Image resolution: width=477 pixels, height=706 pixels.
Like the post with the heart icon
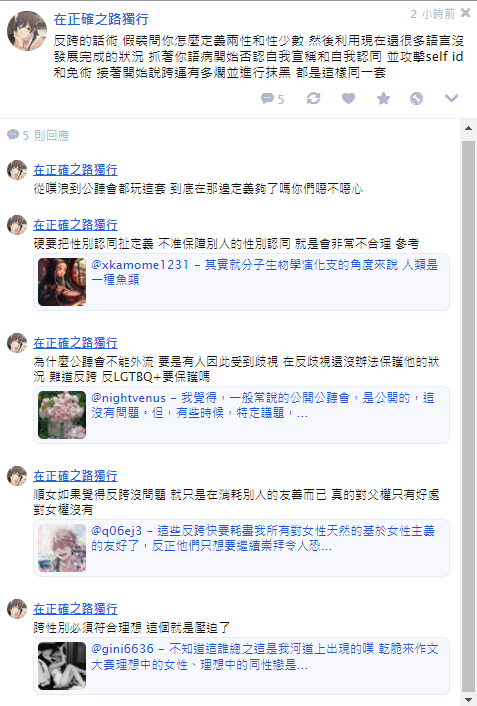[x=348, y=98]
